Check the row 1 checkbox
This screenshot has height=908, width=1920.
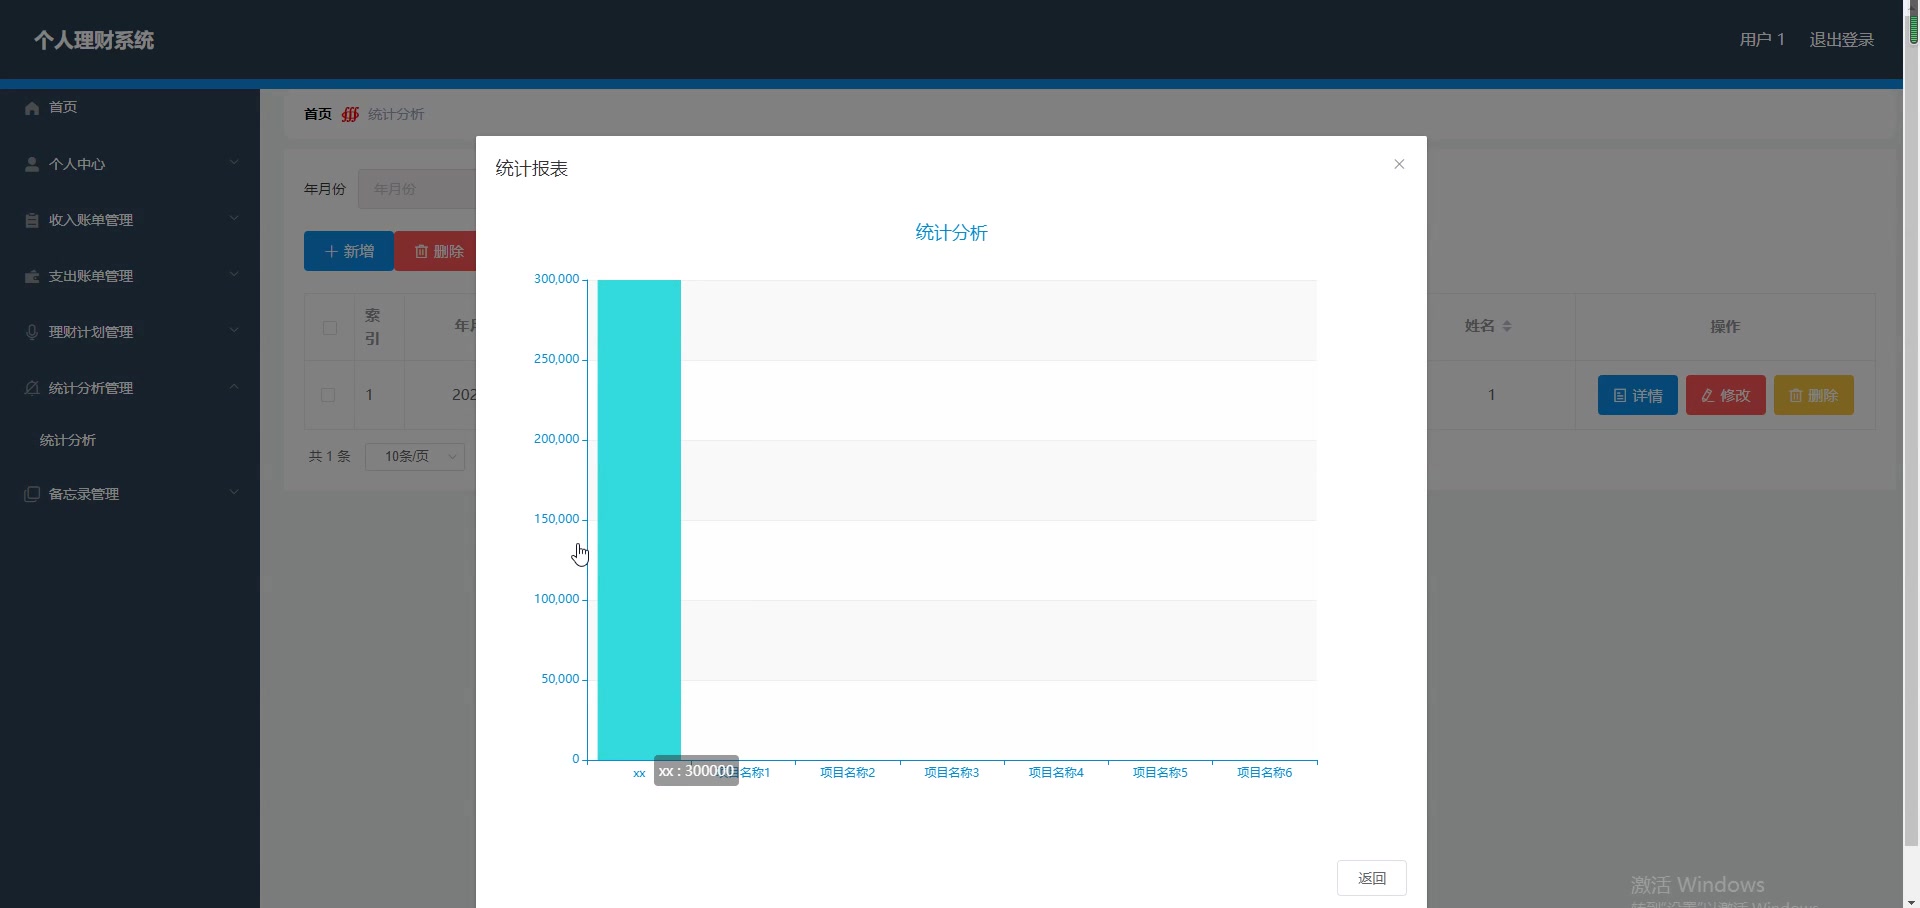[x=328, y=395]
